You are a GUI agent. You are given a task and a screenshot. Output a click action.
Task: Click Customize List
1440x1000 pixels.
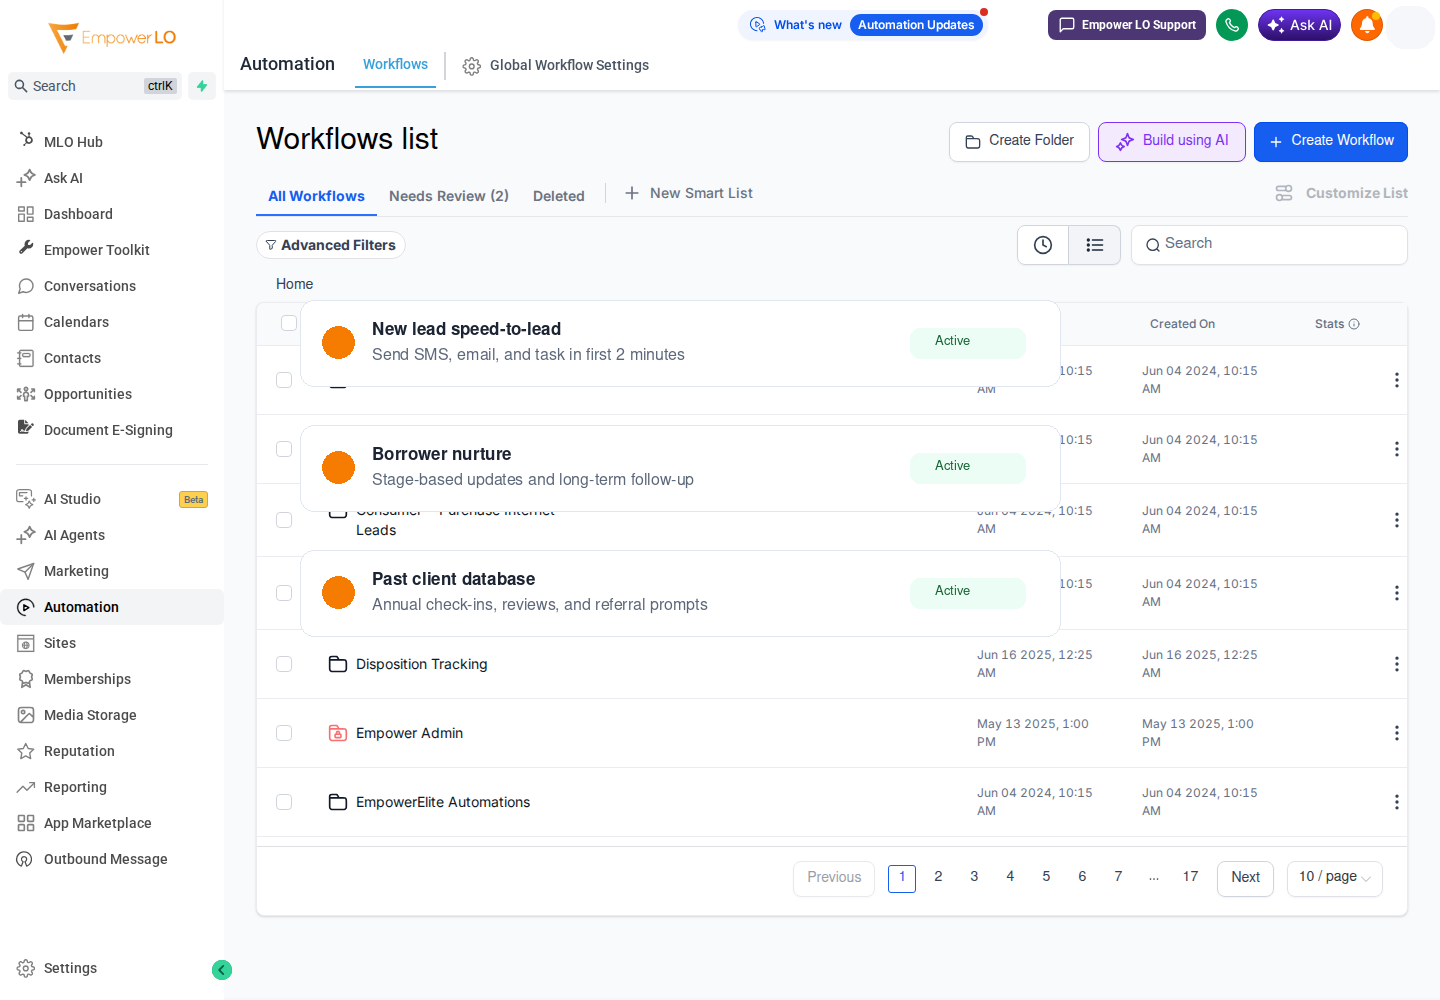(1342, 193)
